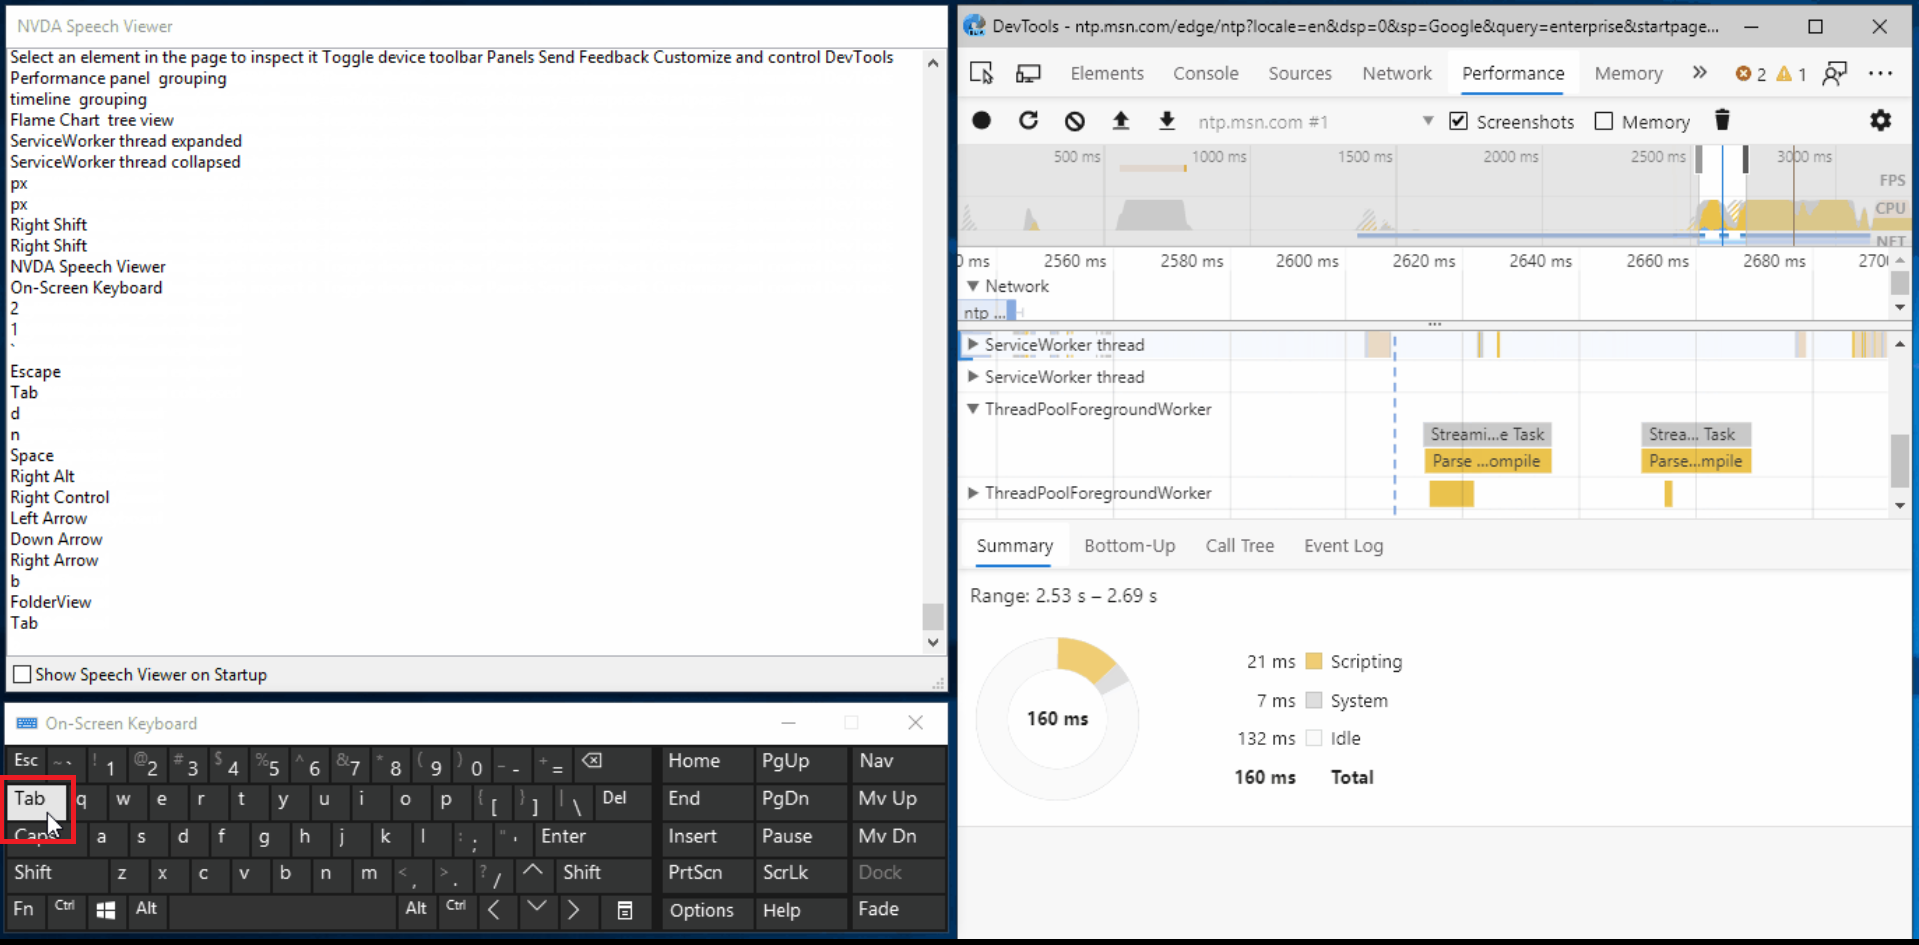Toggle the device toolbar icon
1919x945 pixels.
point(1029,73)
